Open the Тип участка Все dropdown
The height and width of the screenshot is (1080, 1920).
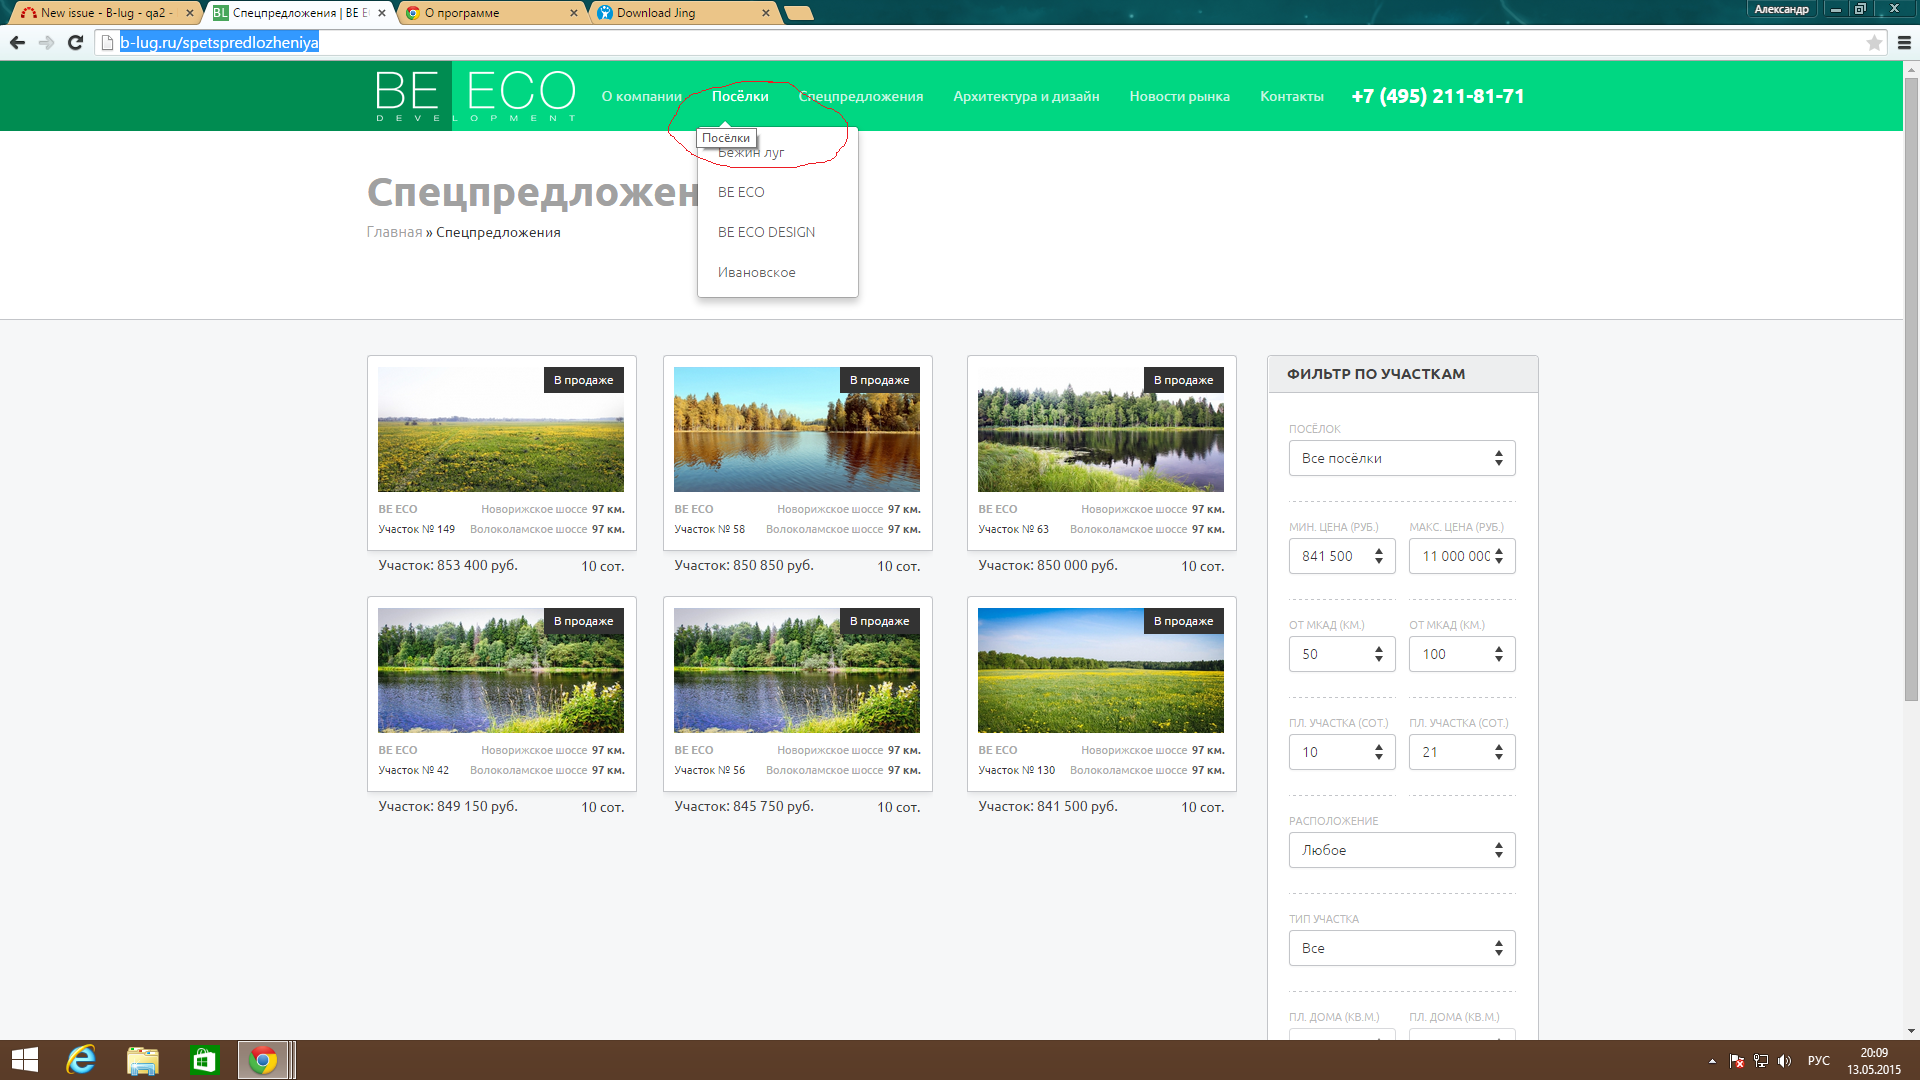pos(1401,948)
